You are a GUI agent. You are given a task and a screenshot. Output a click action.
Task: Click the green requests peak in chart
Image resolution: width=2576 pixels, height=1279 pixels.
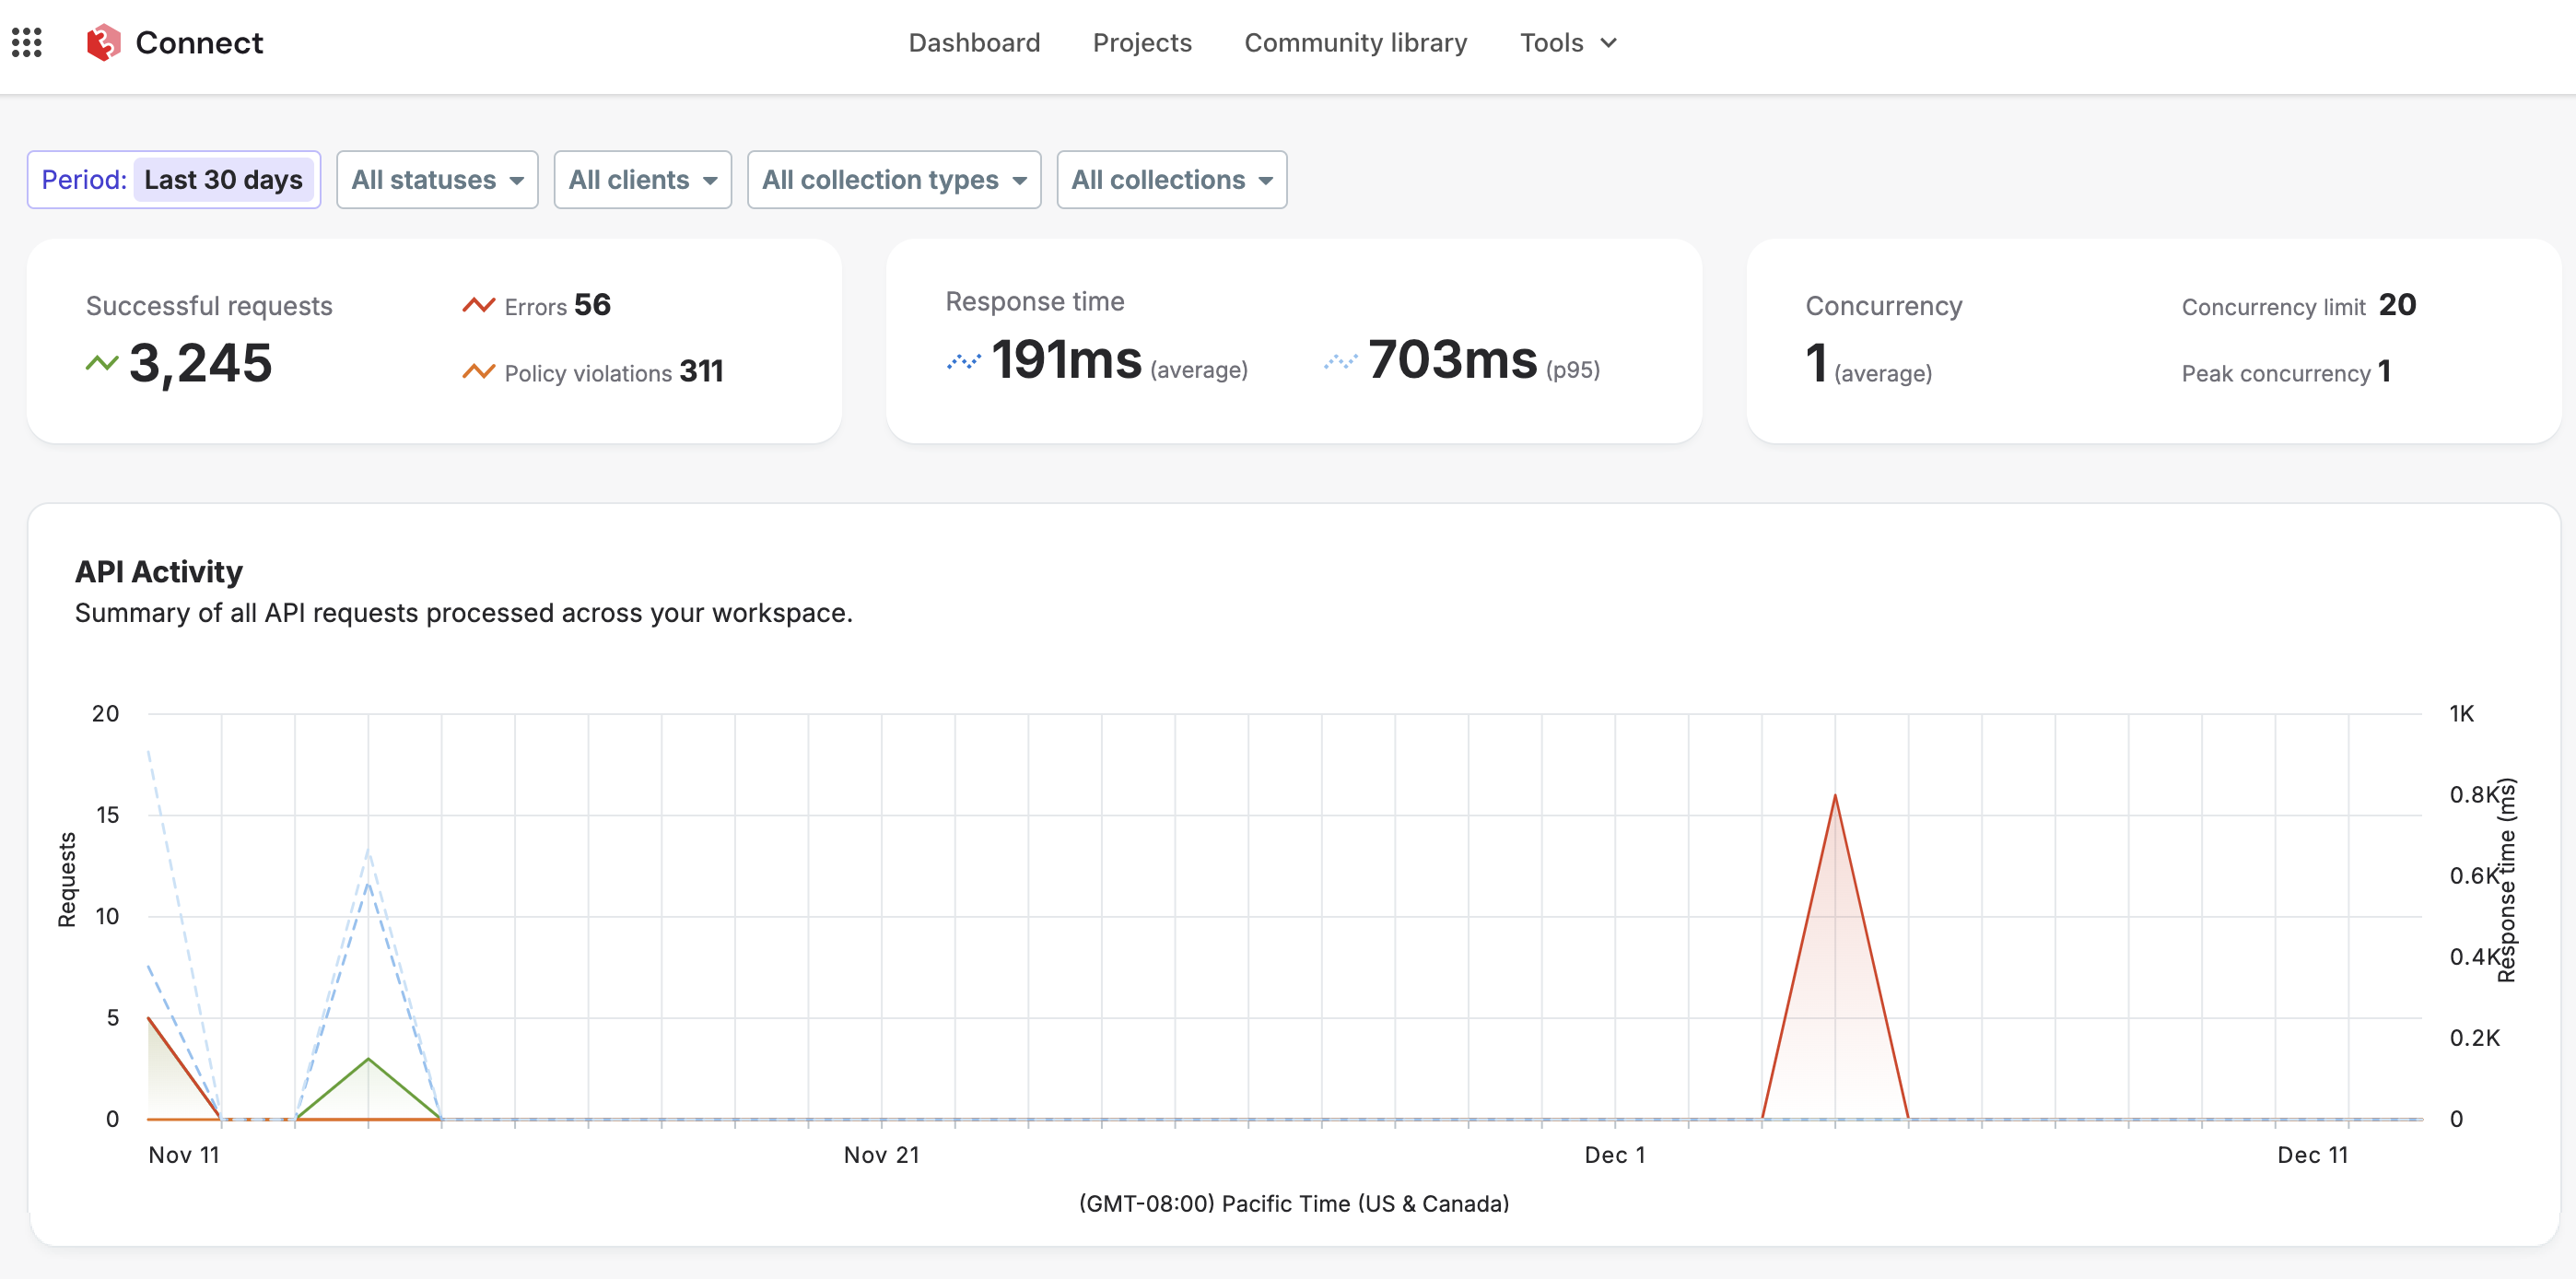pos(368,1058)
